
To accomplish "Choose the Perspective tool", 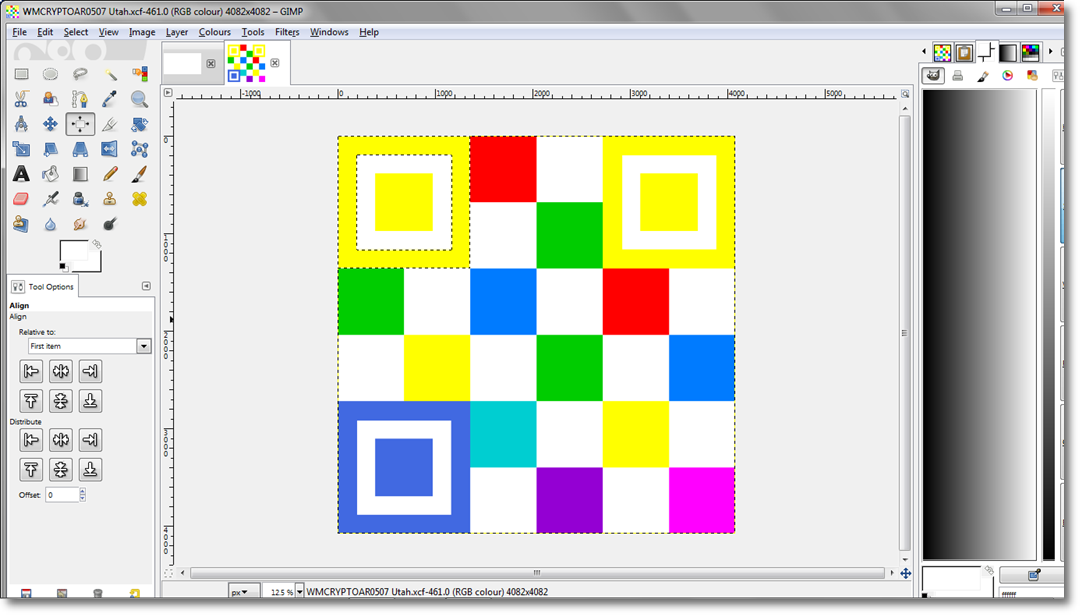I will pyautogui.click(x=80, y=149).
